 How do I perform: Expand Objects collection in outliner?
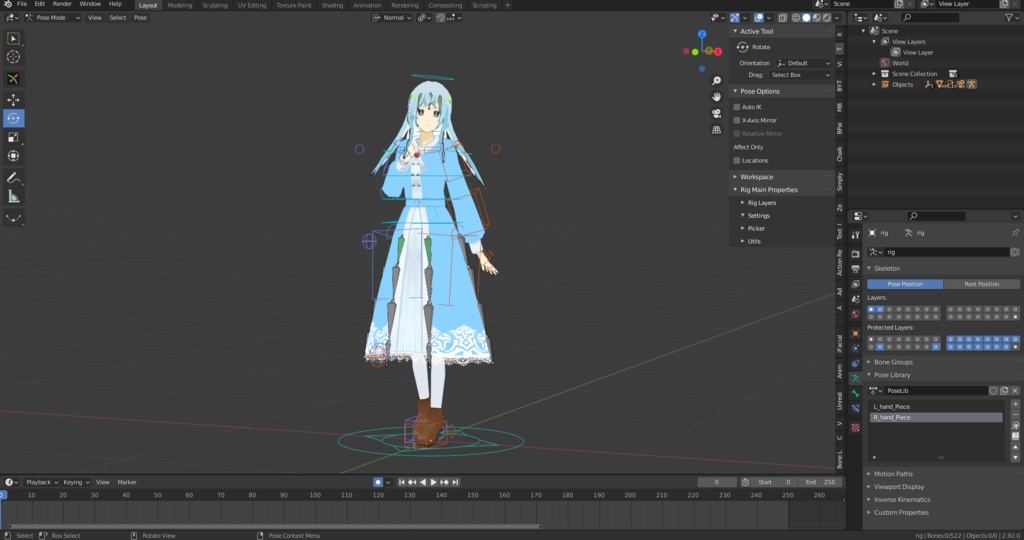point(874,84)
